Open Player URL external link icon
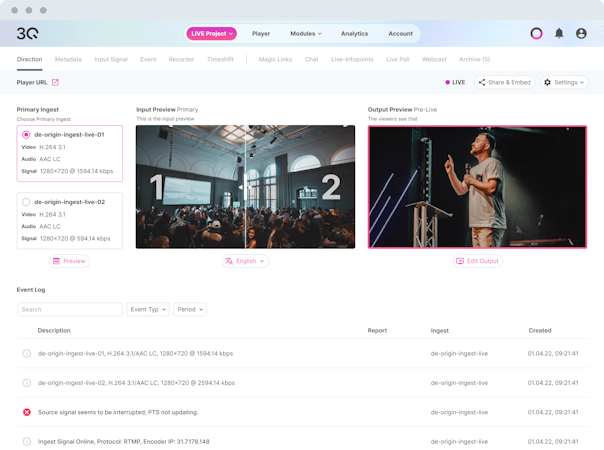Screen dimensions: 604x450 55,82
